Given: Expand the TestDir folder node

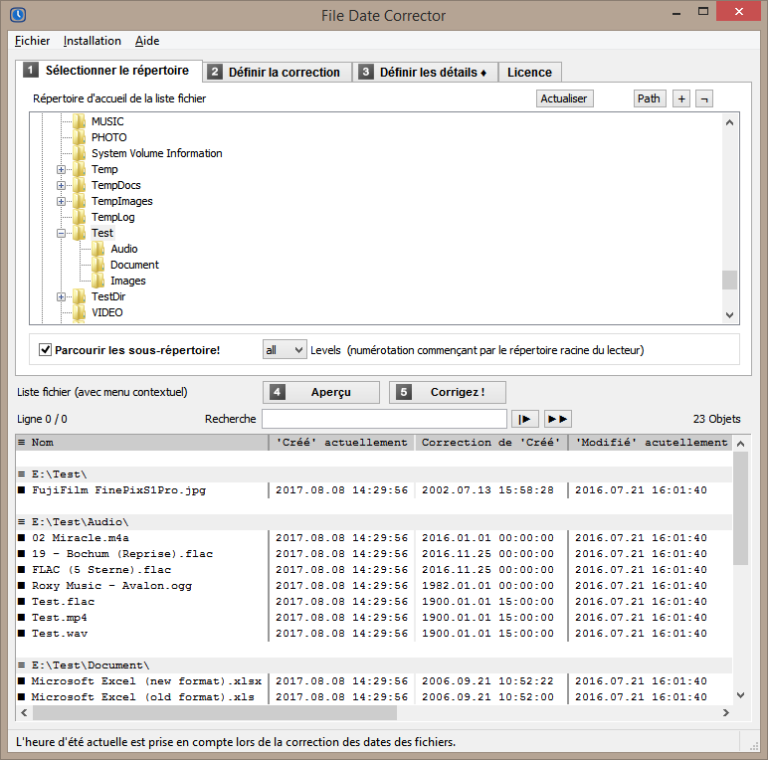Looking at the screenshot, I should coord(61,297).
